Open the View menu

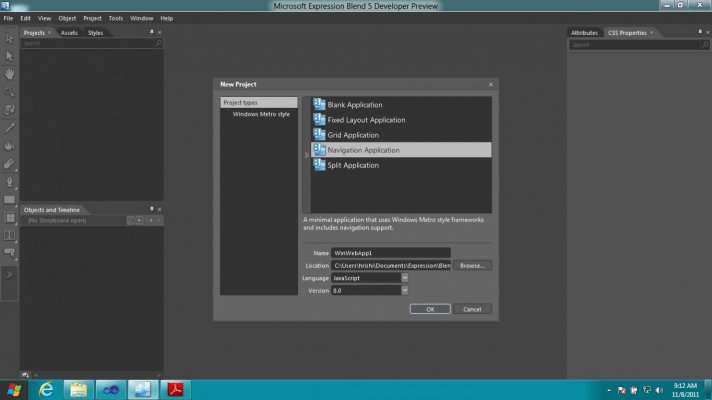point(44,18)
